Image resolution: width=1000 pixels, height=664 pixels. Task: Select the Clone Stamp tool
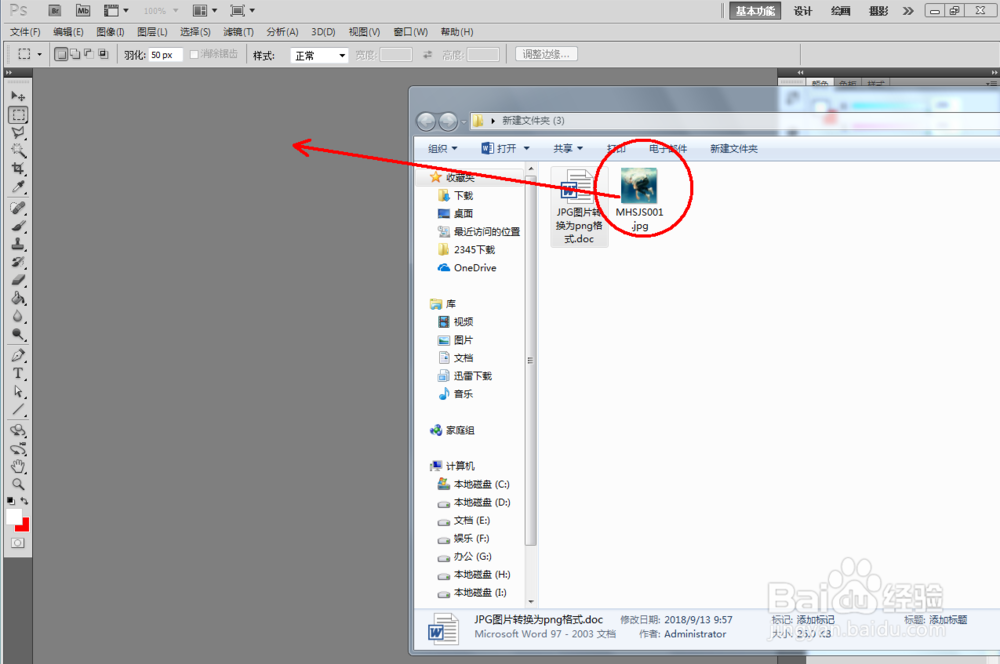[x=18, y=244]
